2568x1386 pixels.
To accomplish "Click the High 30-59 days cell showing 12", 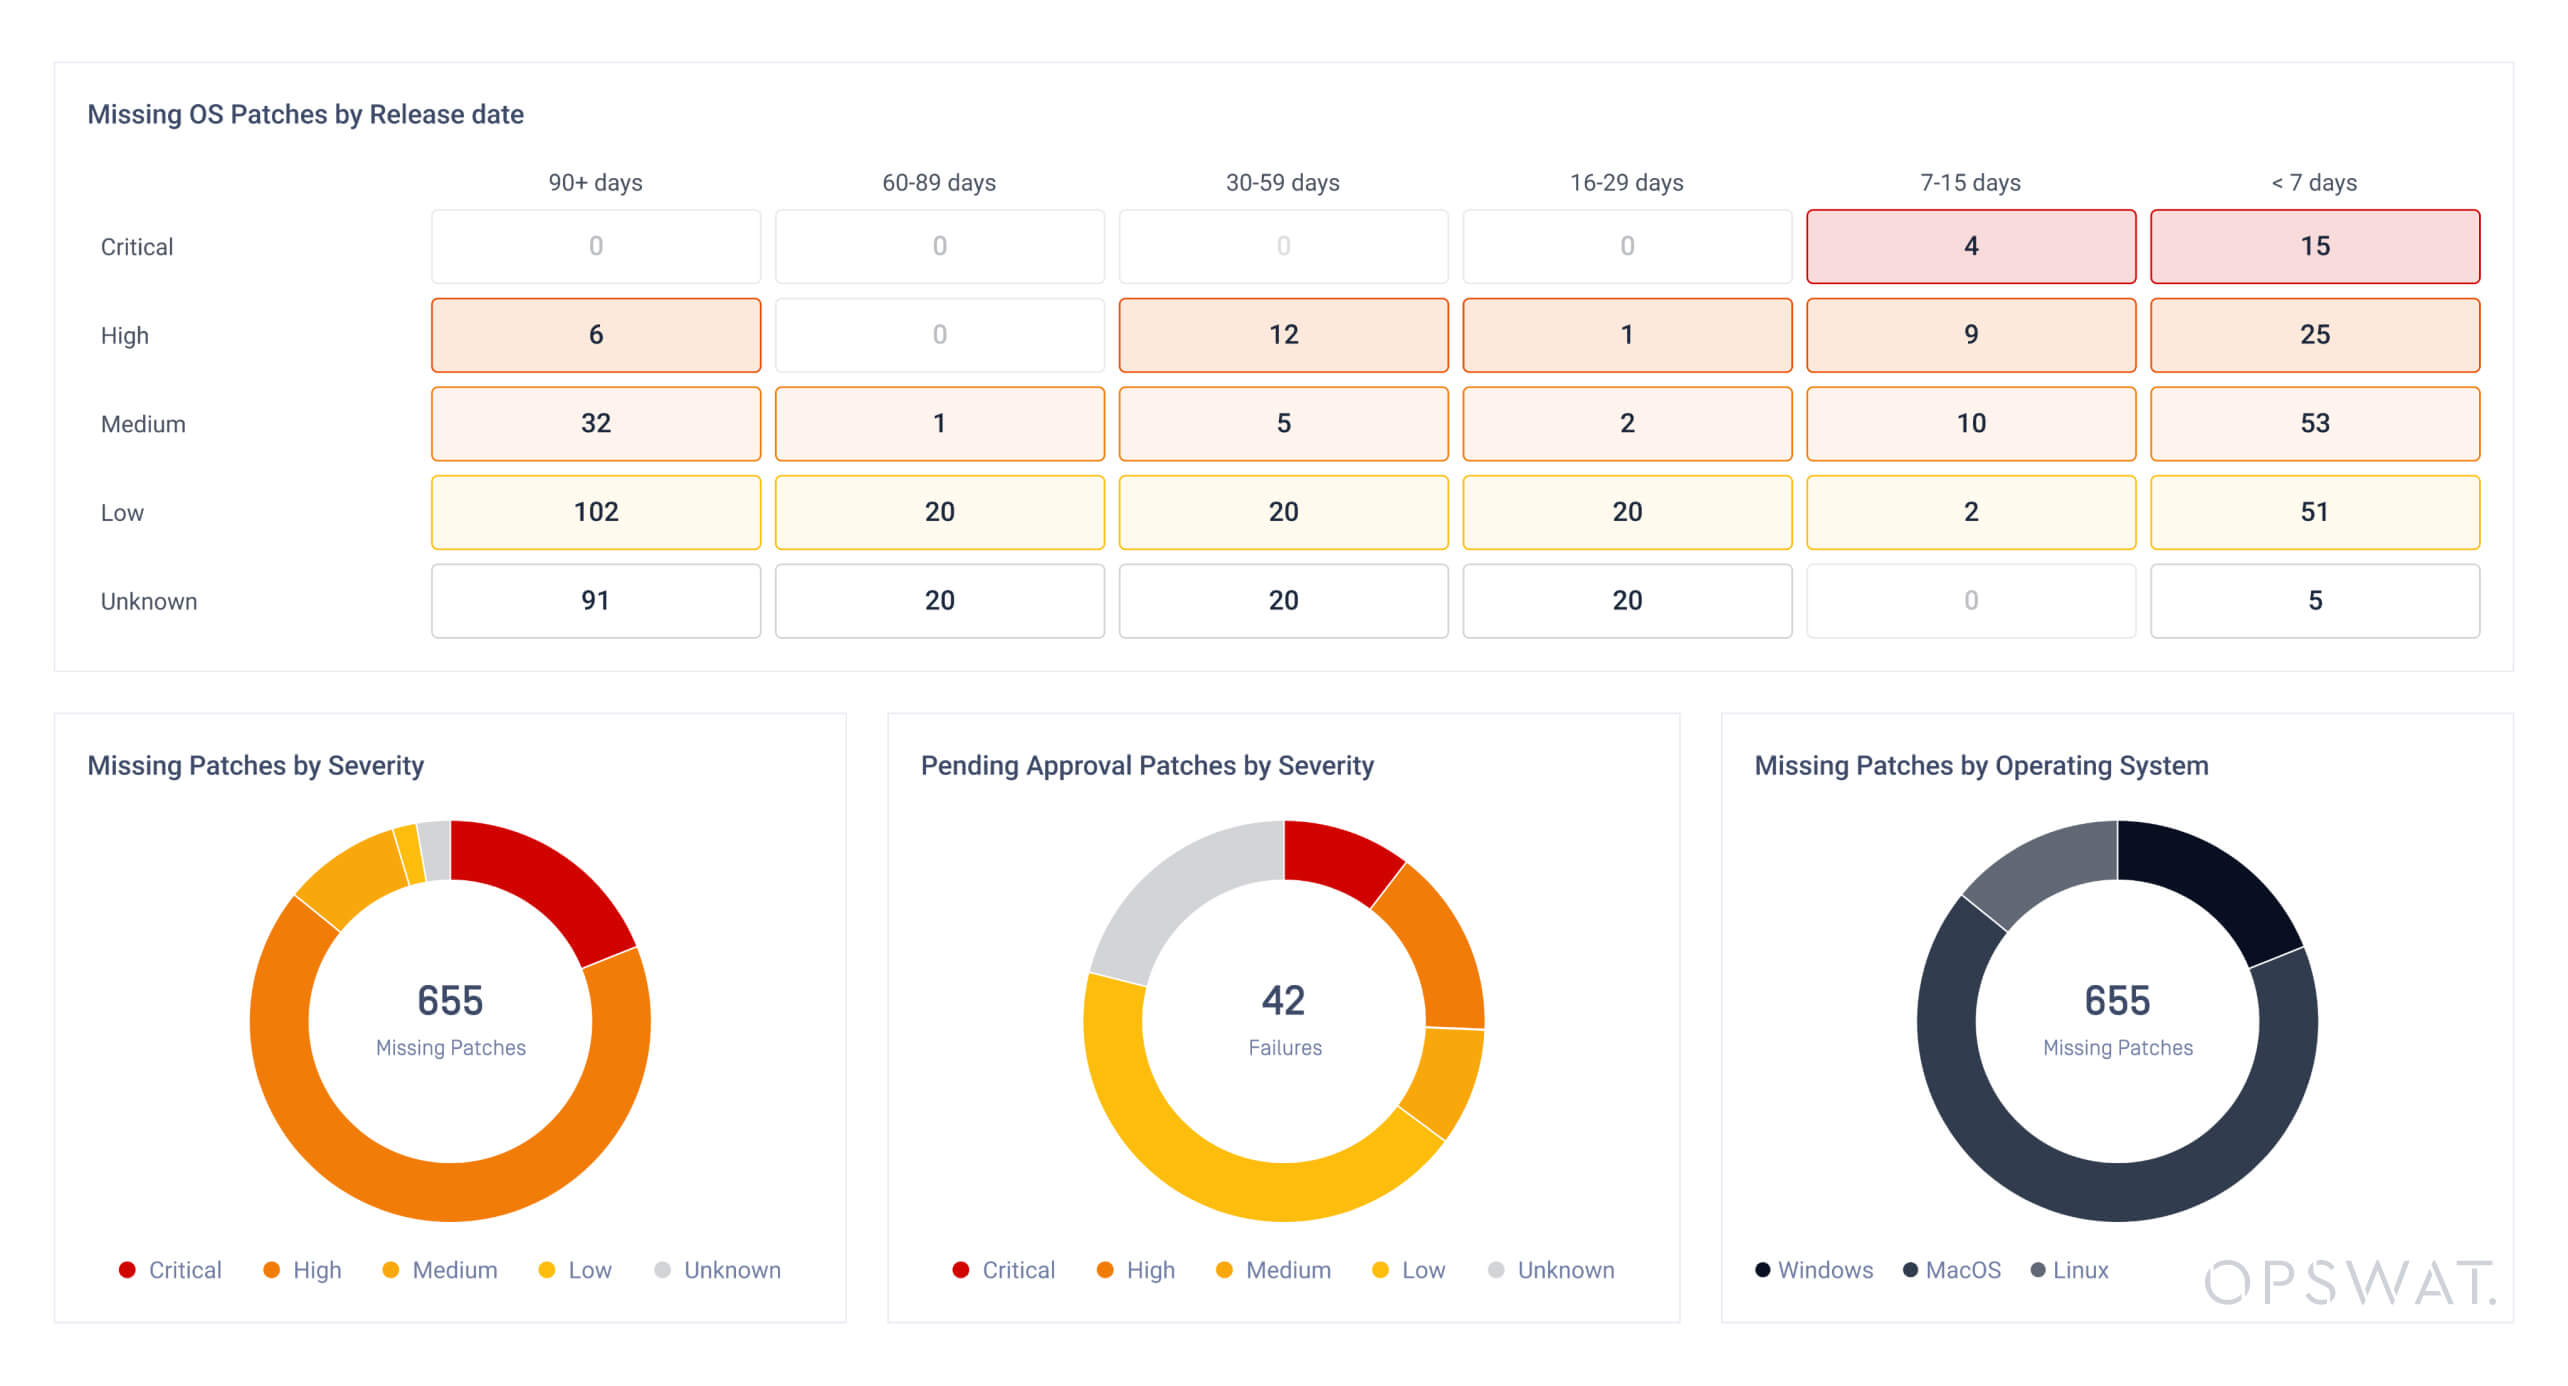I will [1283, 335].
